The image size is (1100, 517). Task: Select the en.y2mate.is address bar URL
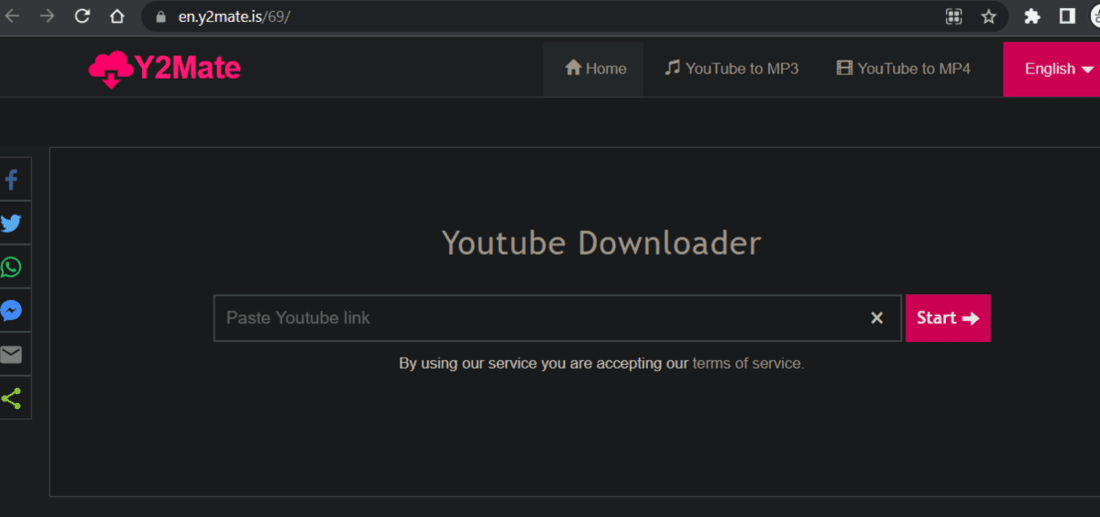pyautogui.click(x=234, y=17)
